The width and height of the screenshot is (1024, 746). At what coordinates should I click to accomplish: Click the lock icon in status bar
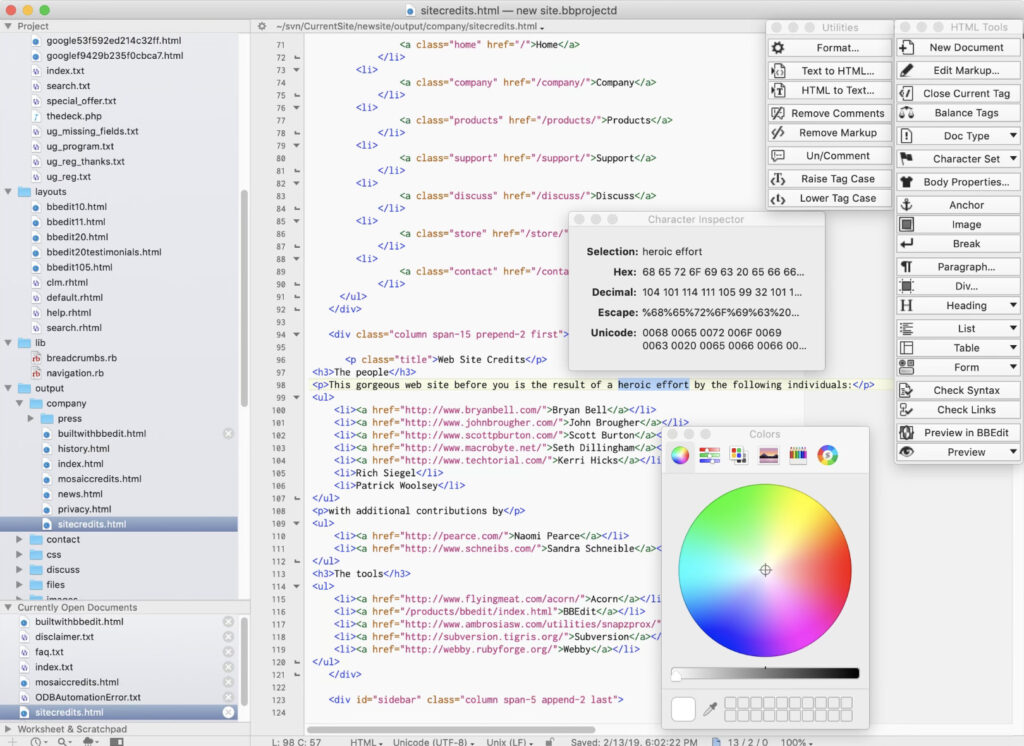(549, 741)
